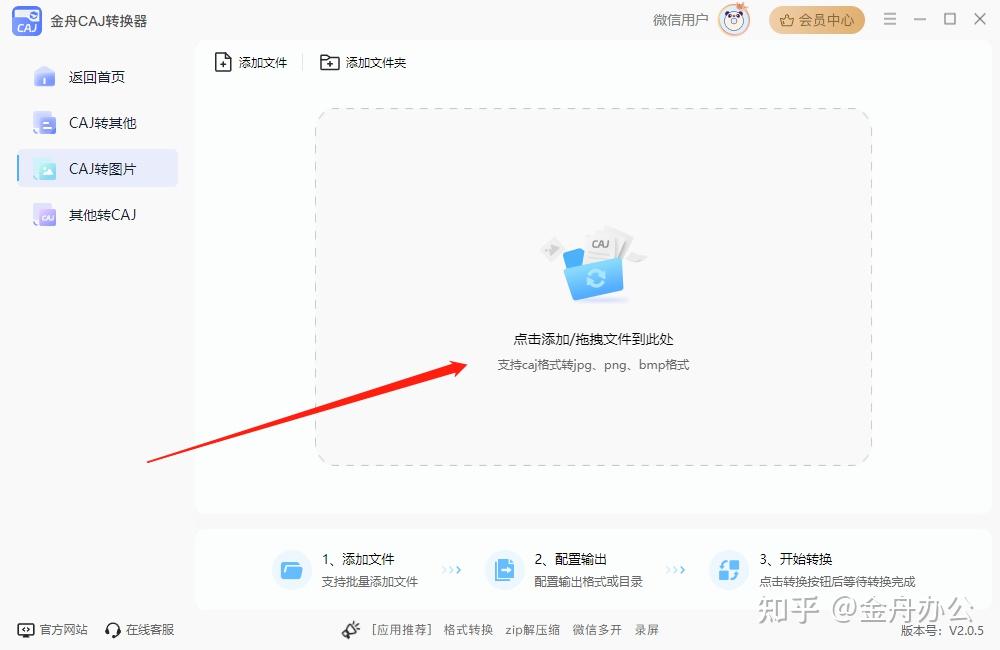Image resolution: width=1000 pixels, height=650 pixels.
Task: Click the dashed file drop zone
Action: tap(592, 285)
